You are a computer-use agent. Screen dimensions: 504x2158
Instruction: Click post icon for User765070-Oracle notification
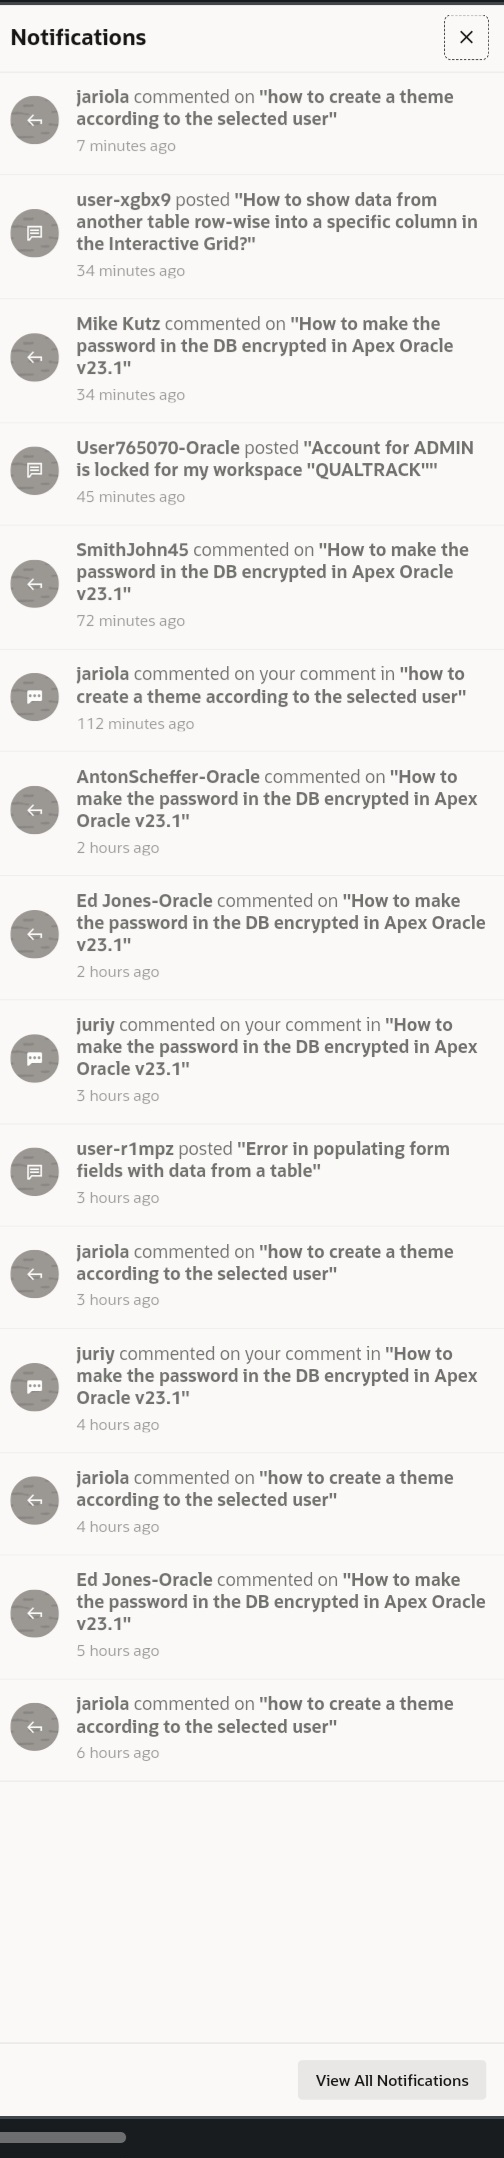pyautogui.click(x=35, y=470)
